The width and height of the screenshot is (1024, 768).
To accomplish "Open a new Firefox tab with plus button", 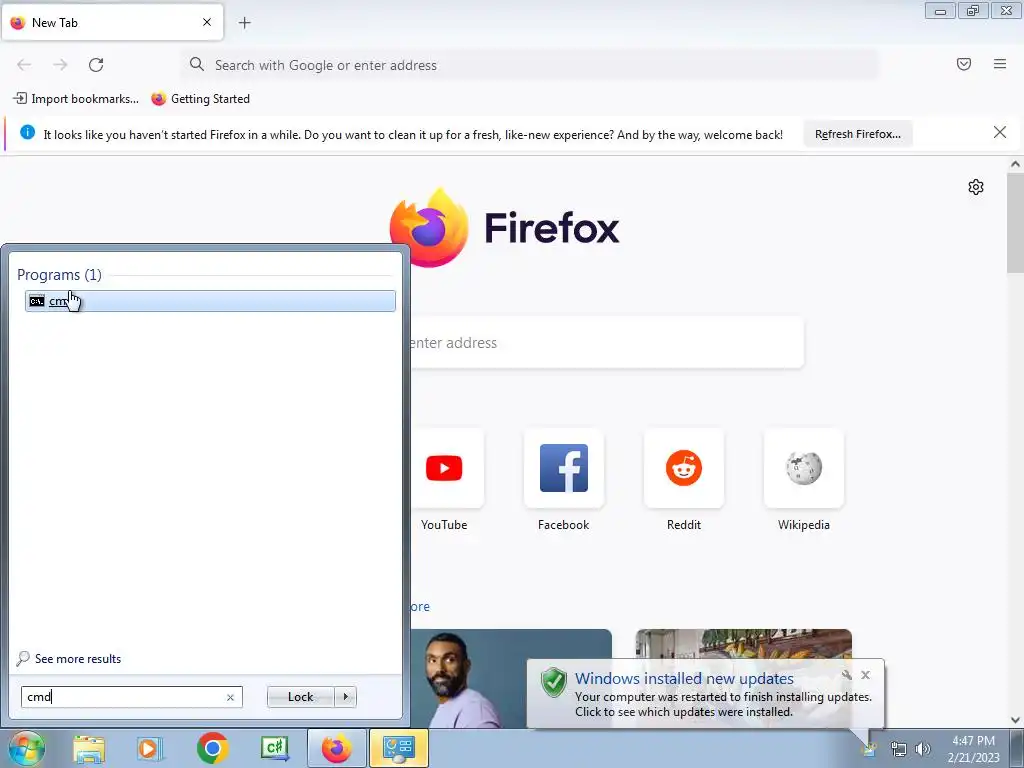I will [x=244, y=23].
